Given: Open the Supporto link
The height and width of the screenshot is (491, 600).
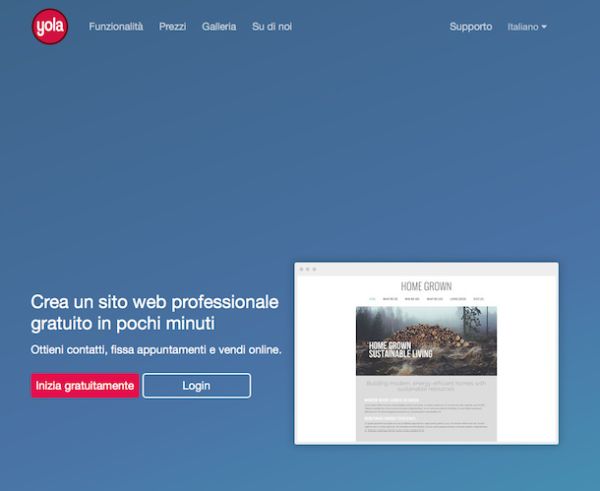Looking at the screenshot, I should coord(471,27).
